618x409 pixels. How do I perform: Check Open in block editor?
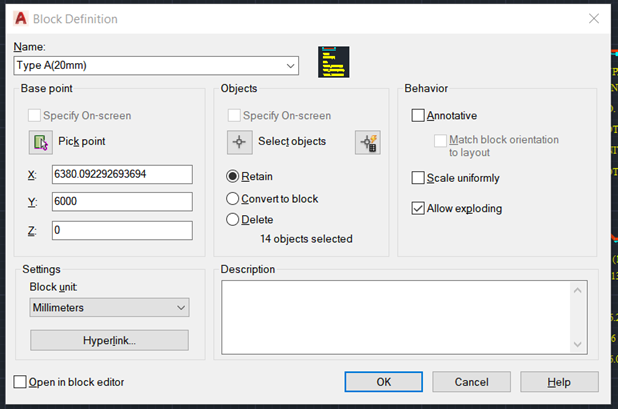point(20,382)
